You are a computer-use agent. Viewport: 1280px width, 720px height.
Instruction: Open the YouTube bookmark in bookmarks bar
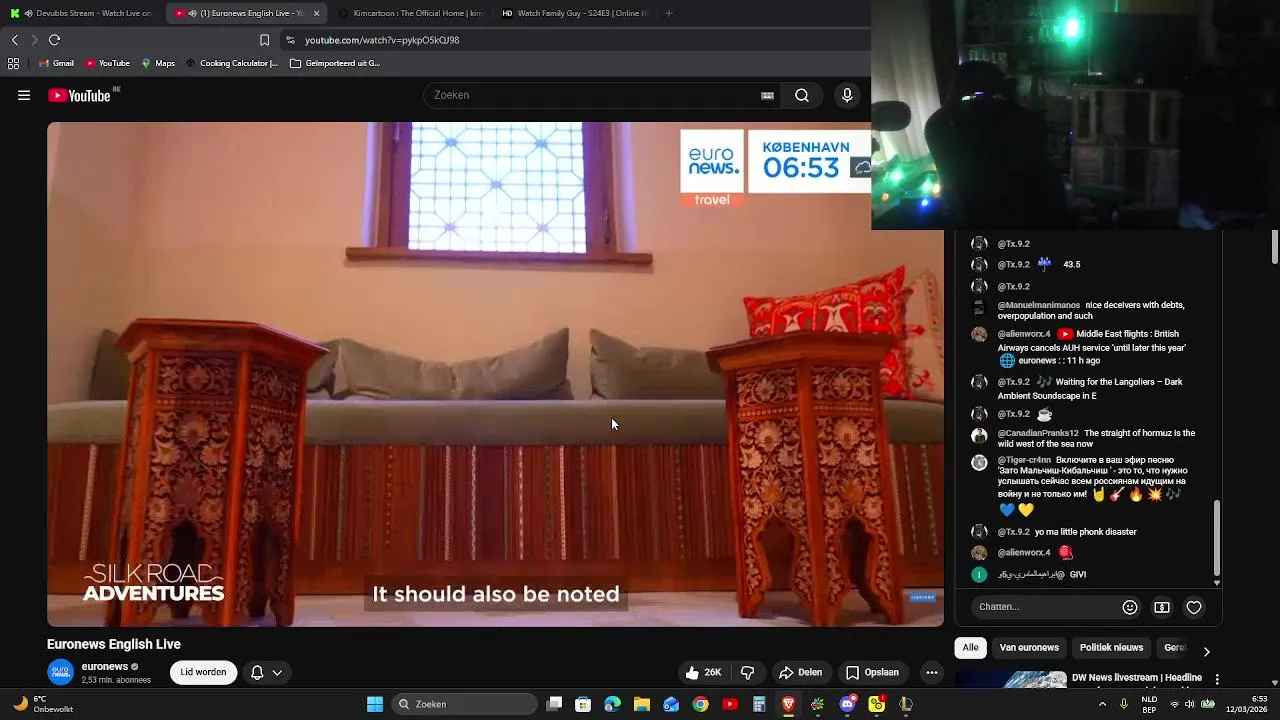(x=107, y=63)
